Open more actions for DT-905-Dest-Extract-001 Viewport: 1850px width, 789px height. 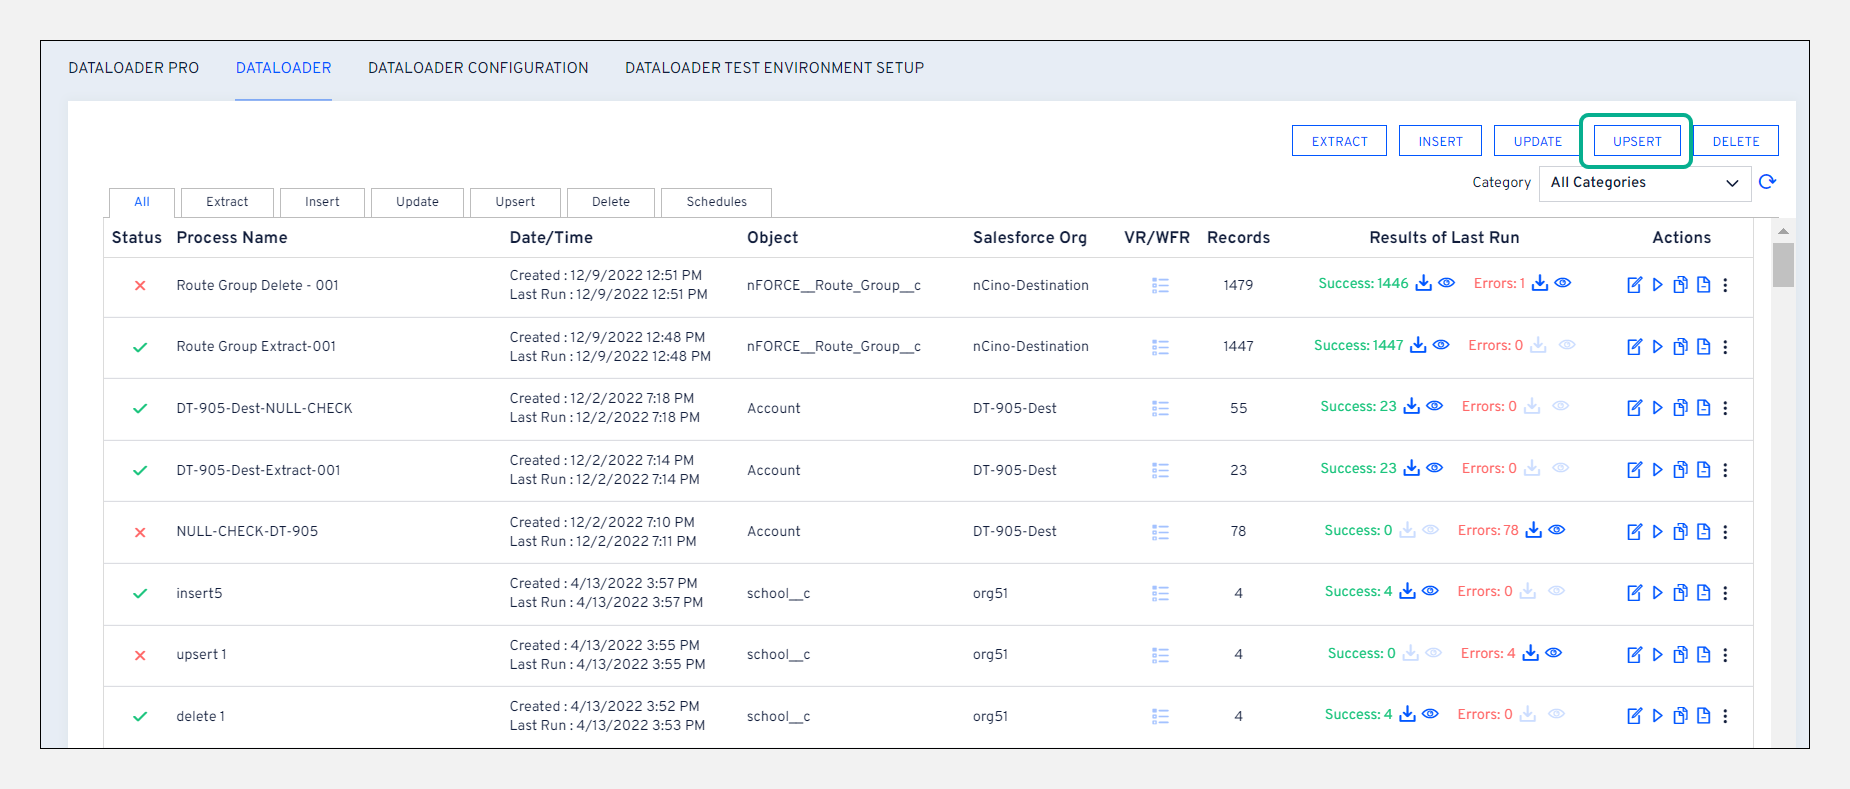[1725, 470]
